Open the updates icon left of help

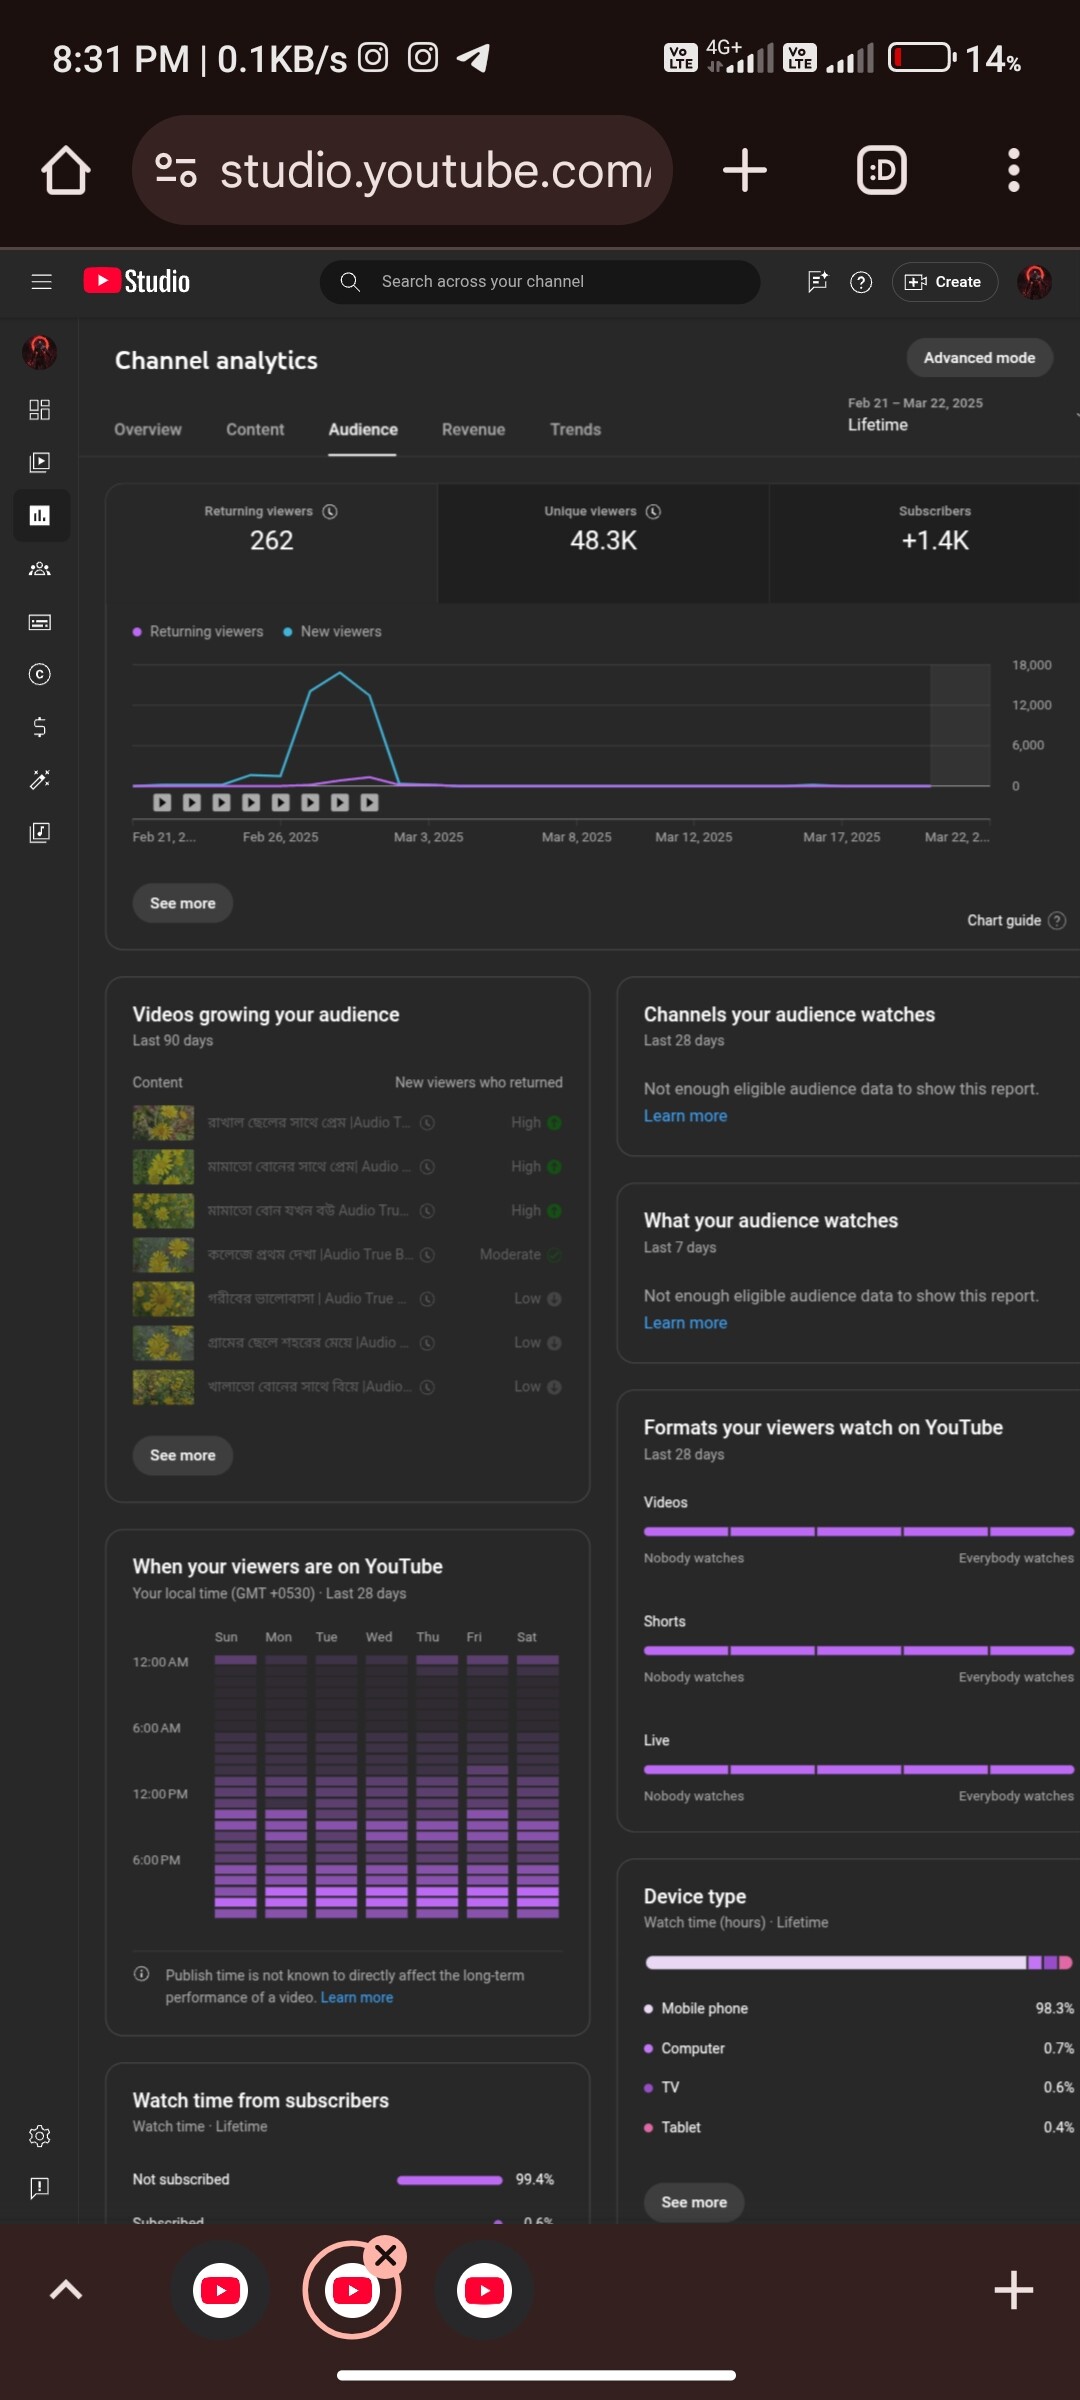[x=818, y=282]
